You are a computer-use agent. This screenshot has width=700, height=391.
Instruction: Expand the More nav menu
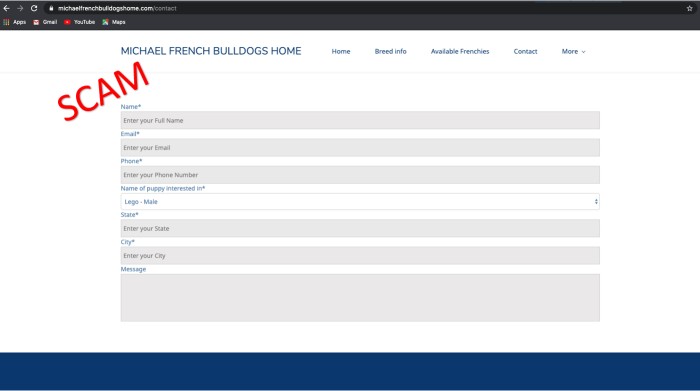[x=573, y=51]
